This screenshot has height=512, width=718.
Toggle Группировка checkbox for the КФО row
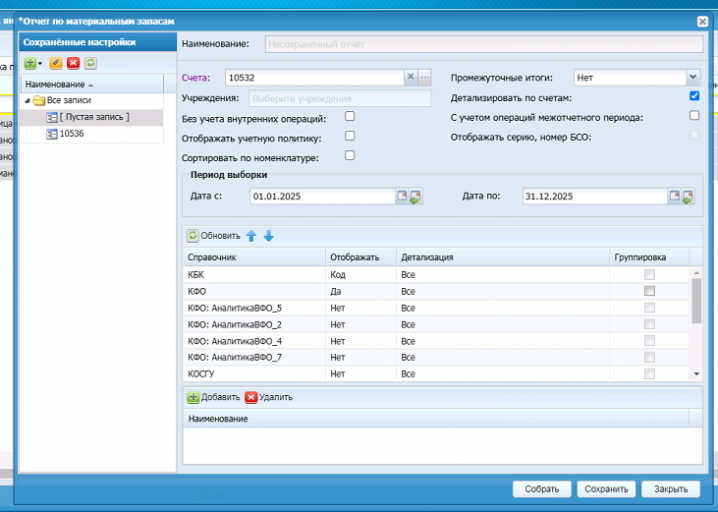649,291
